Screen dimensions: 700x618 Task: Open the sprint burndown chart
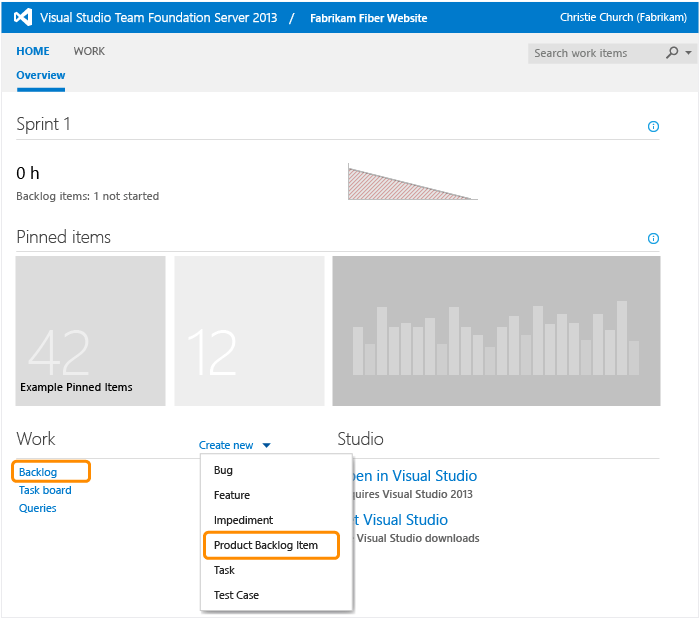pyautogui.click(x=413, y=182)
